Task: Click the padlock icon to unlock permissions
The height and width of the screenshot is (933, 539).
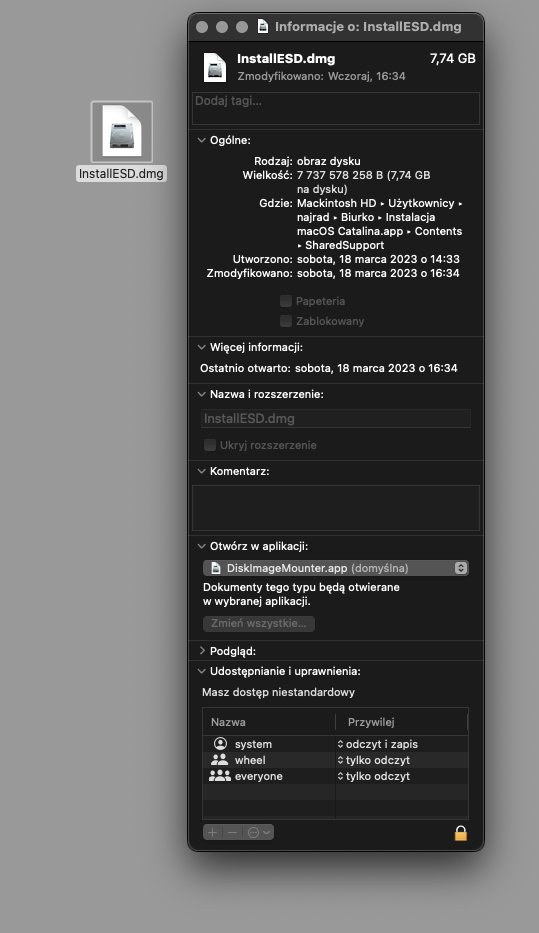Action: 460,833
